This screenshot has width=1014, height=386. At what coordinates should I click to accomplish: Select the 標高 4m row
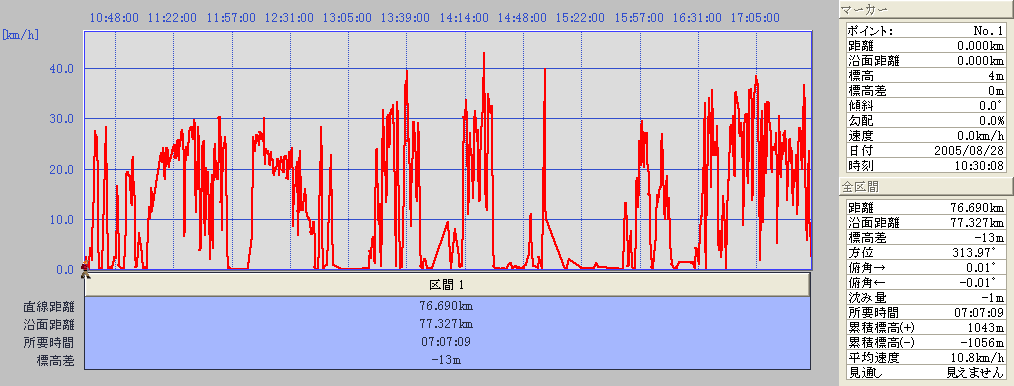(926, 76)
